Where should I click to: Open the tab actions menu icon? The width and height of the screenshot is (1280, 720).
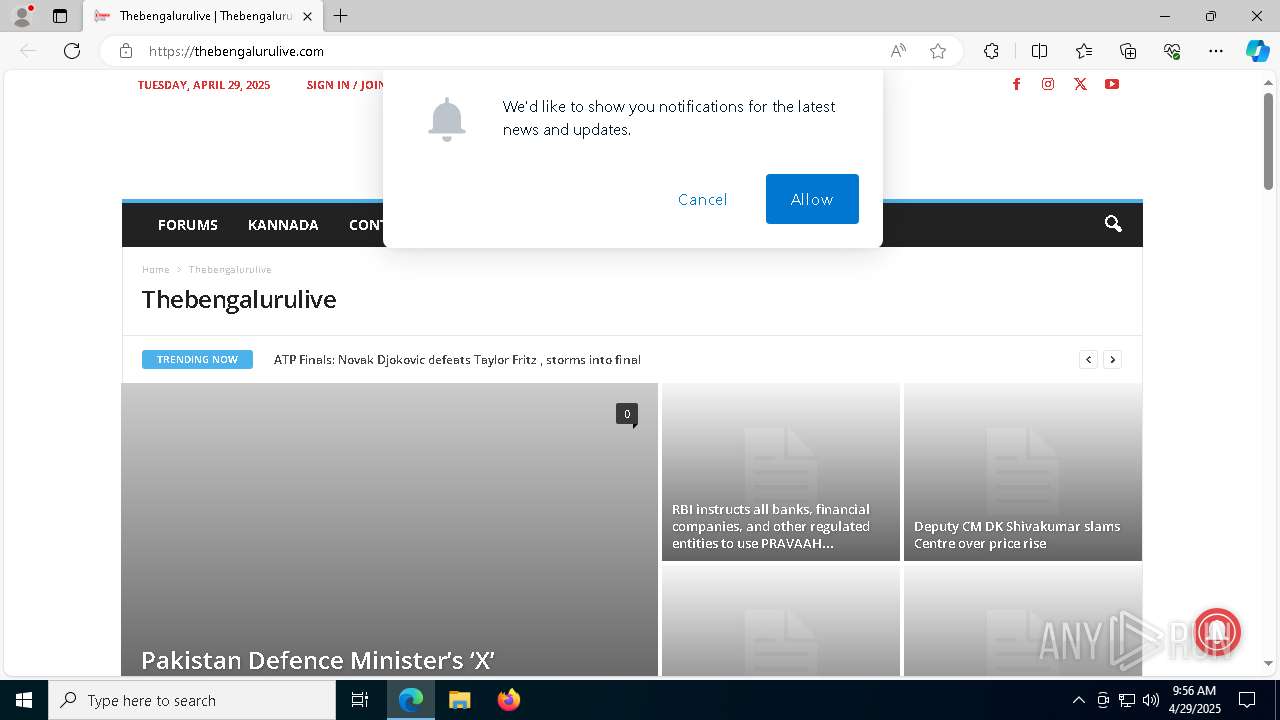60,16
